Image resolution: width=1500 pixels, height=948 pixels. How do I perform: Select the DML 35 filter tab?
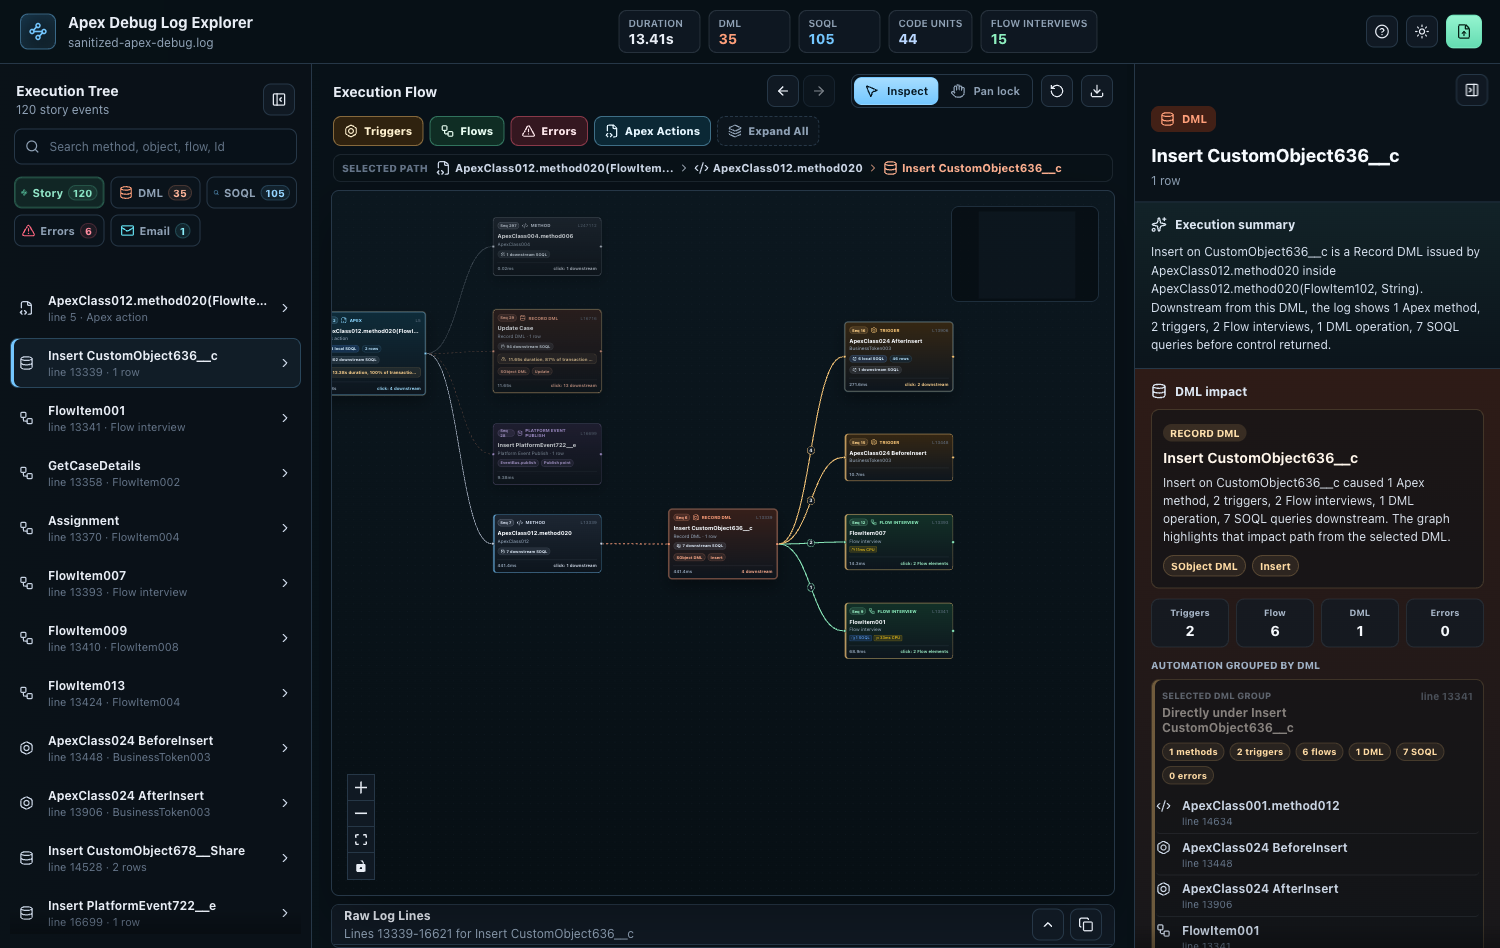pos(155,193)
